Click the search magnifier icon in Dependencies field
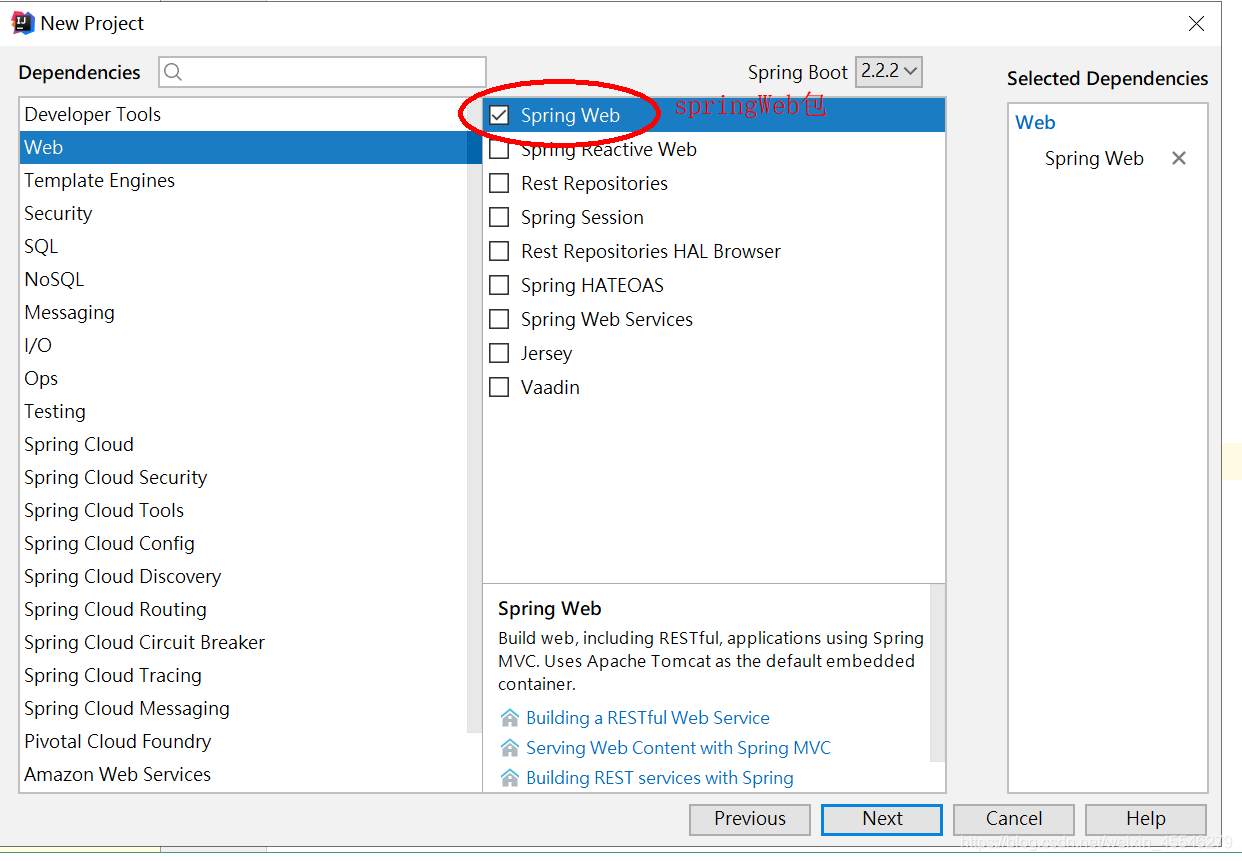Image resolution: width=1242 pixels, height=861 pixels. pos(173,72)
